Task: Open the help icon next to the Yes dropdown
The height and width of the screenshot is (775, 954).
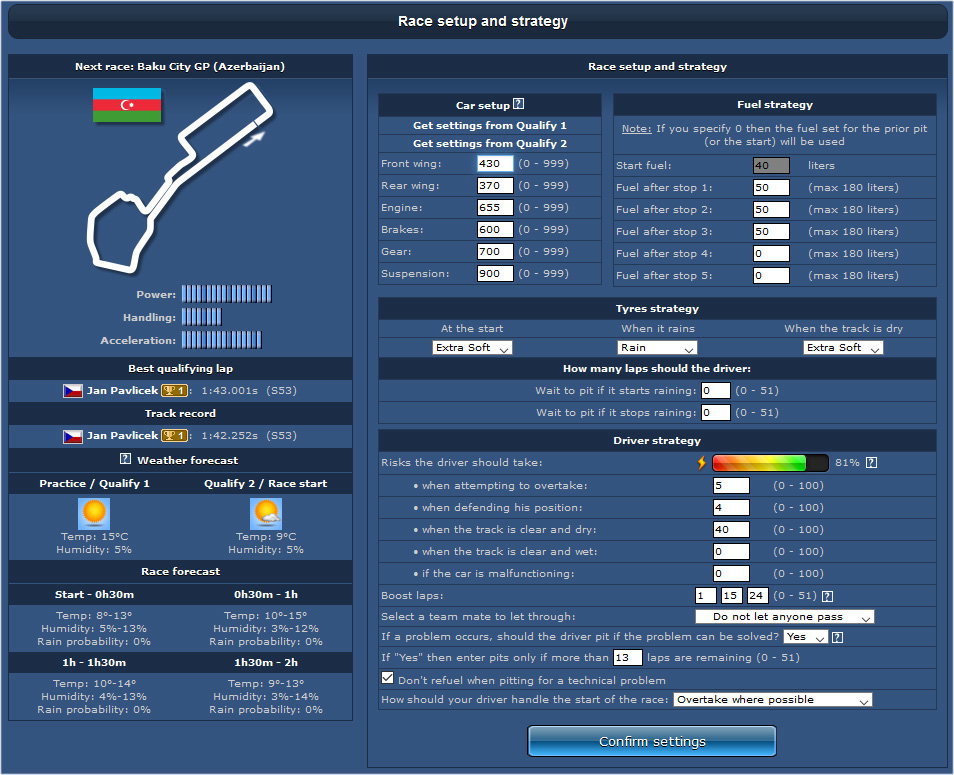Action: [838, 636]
